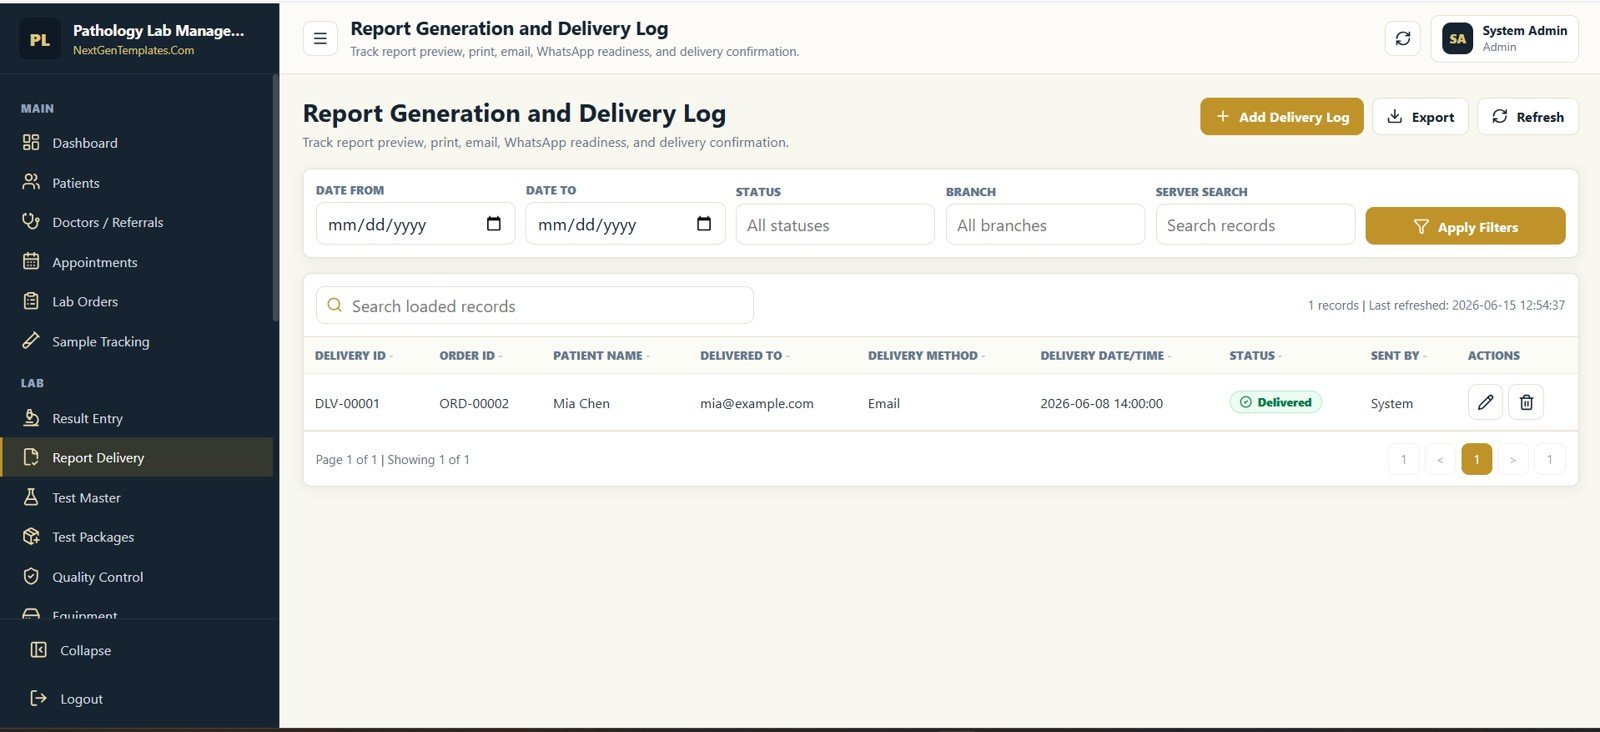Focus the Search loaded records field
Screen dimensions: 1600x732
[x=535, y=305]
